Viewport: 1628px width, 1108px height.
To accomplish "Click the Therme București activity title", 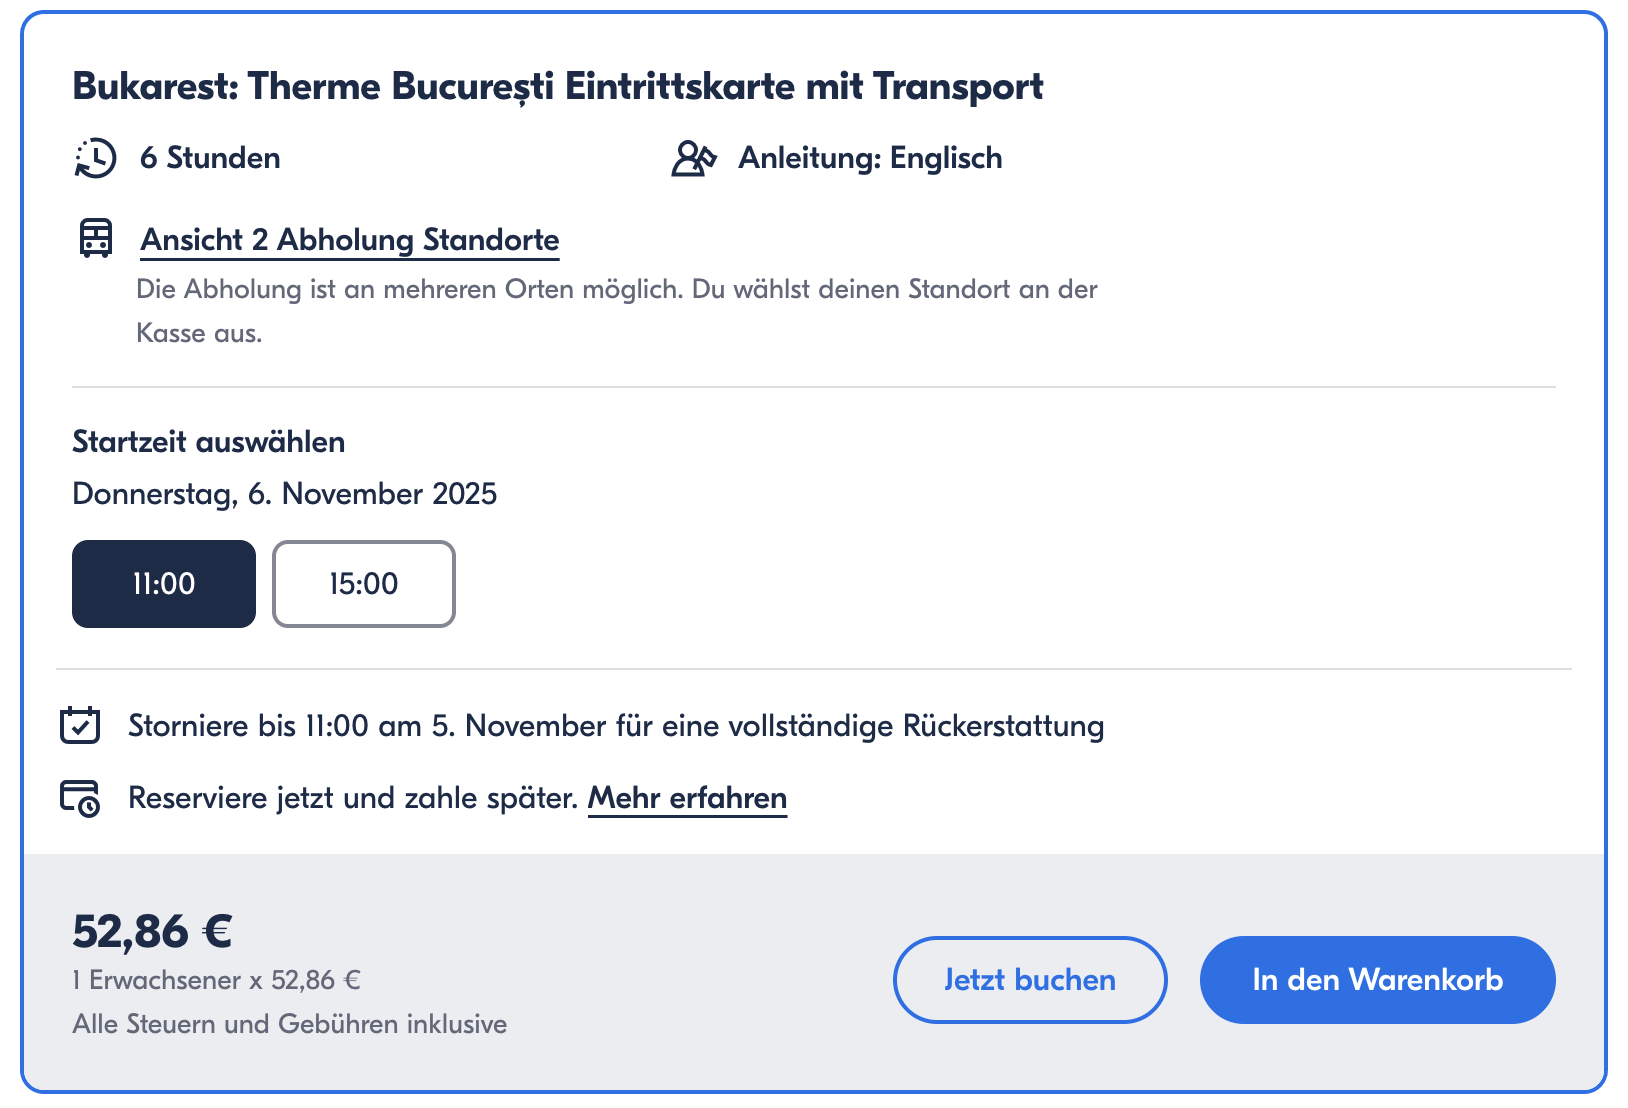I will click(x=557, y=87).
